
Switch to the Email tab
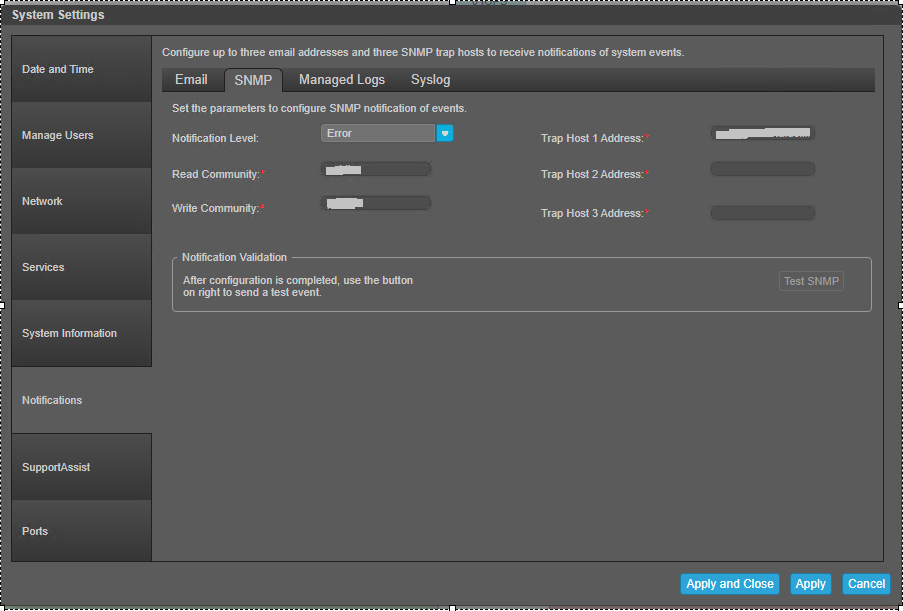[191, 80]
